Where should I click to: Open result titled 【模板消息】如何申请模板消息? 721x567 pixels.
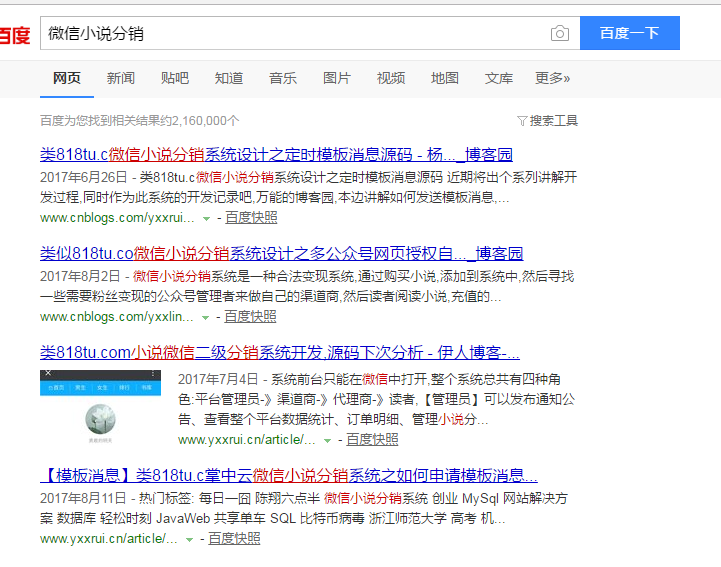(x=289, y=475)
